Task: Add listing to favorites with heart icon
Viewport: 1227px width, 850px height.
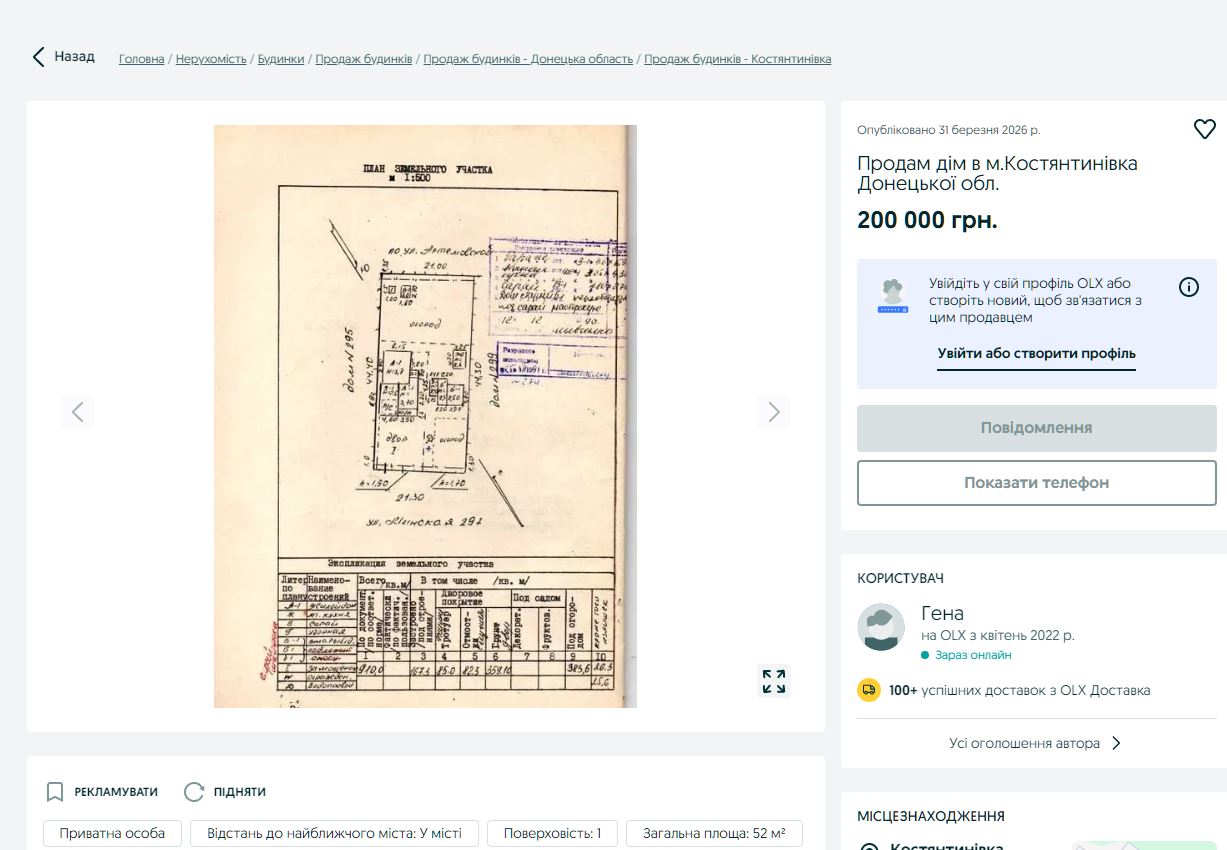Action: click(x=1204, y=129)
